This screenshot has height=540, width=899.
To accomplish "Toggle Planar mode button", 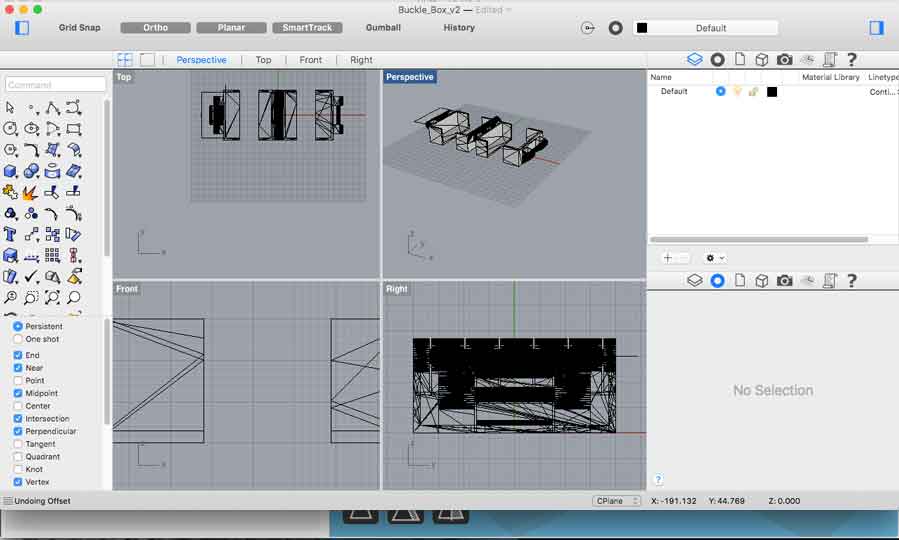I will (x=231, y=28).
